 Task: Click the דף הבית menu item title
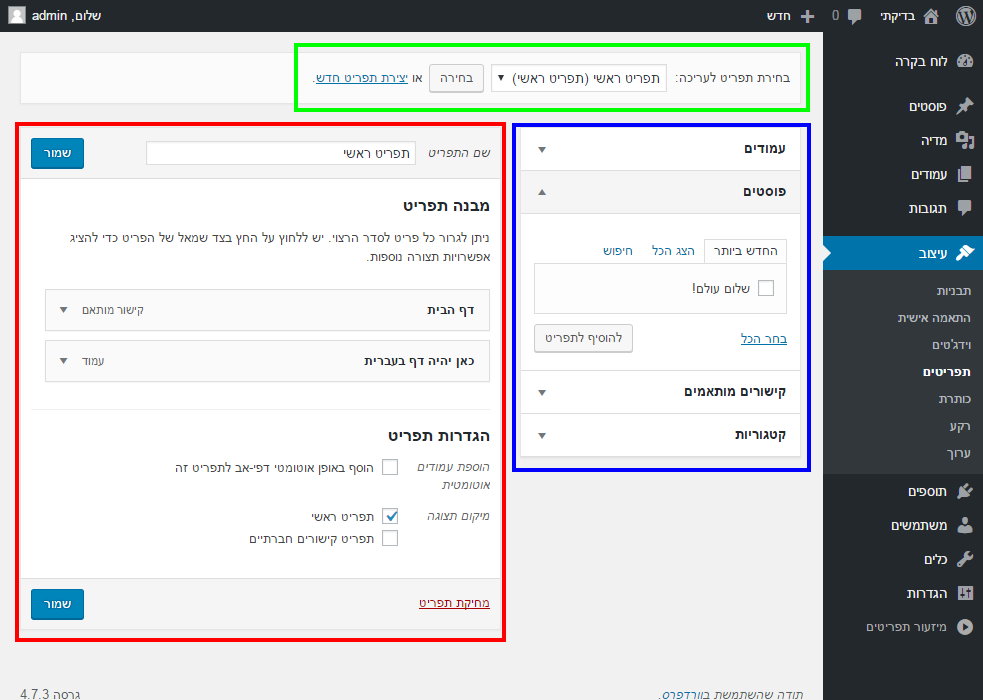(x=451, y=310)
